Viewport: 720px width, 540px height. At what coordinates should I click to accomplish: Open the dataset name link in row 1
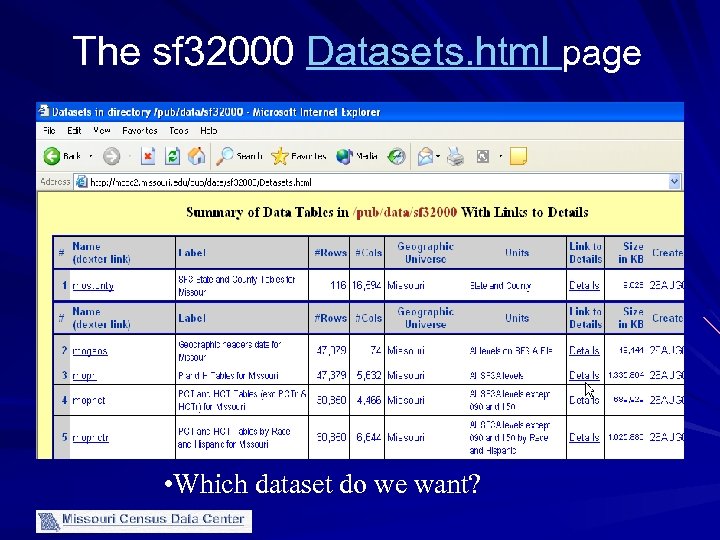[x=93, y=286]
